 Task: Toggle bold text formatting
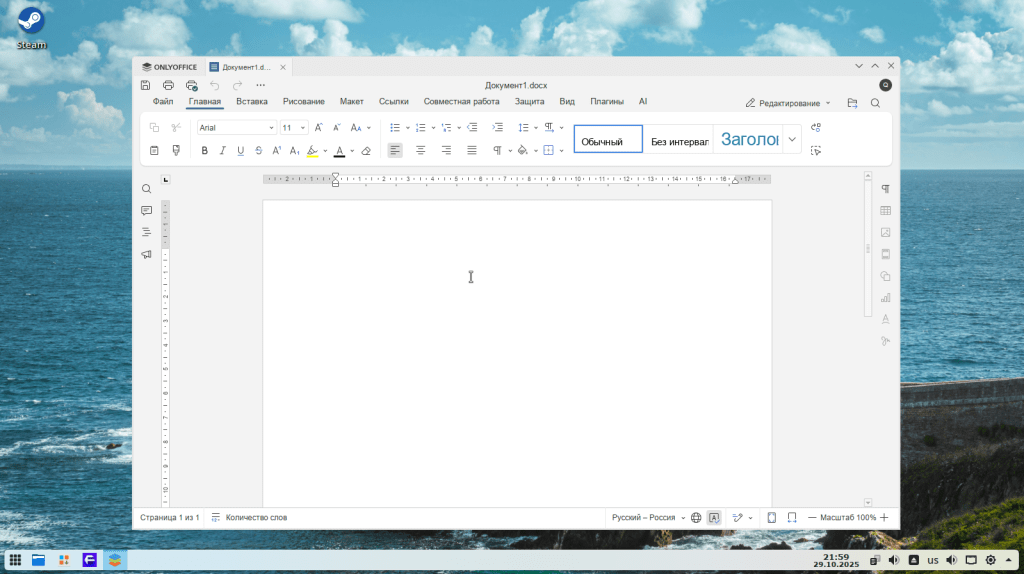pyautogui.click(x=205, y=151)
